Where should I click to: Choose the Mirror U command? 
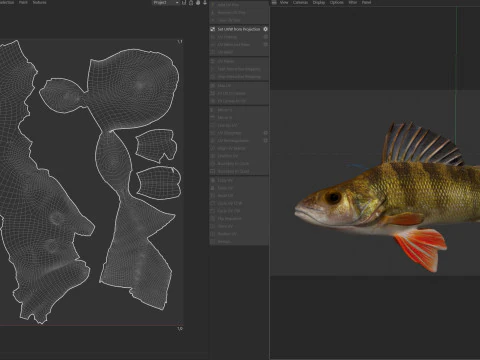[239, 110]
